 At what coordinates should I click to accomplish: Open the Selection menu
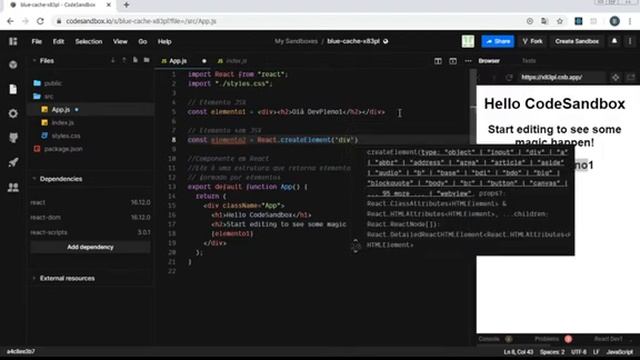coord(89,41)
